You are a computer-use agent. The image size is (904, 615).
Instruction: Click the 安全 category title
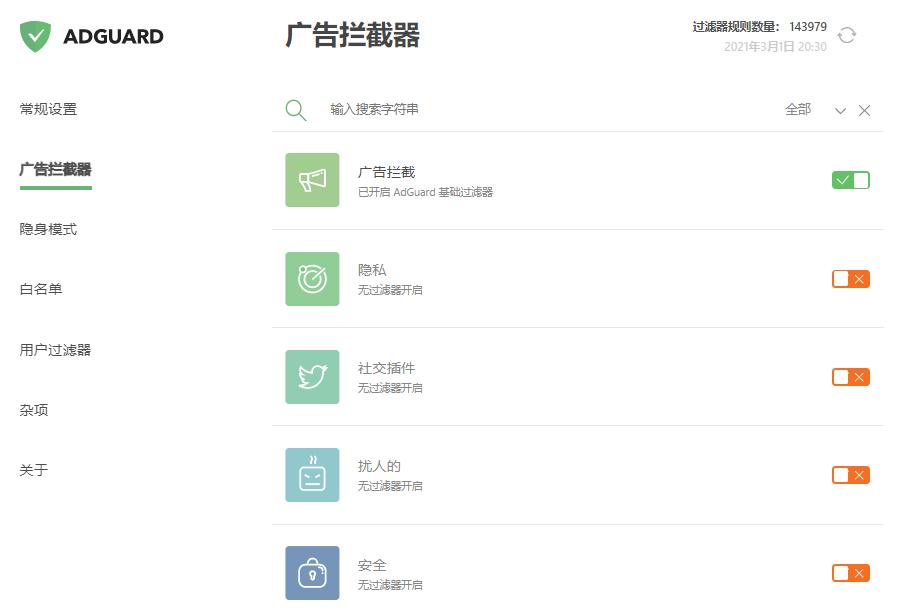[x=372, y=565]
